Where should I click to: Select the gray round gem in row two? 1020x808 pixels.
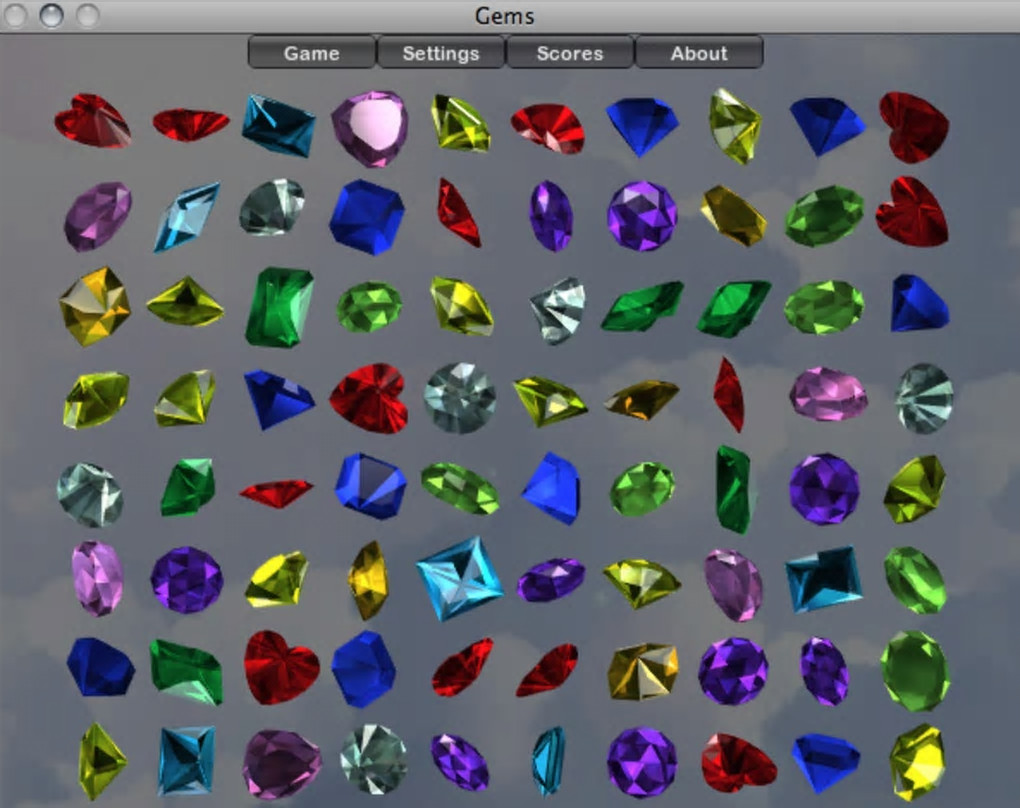click(272, 207)
